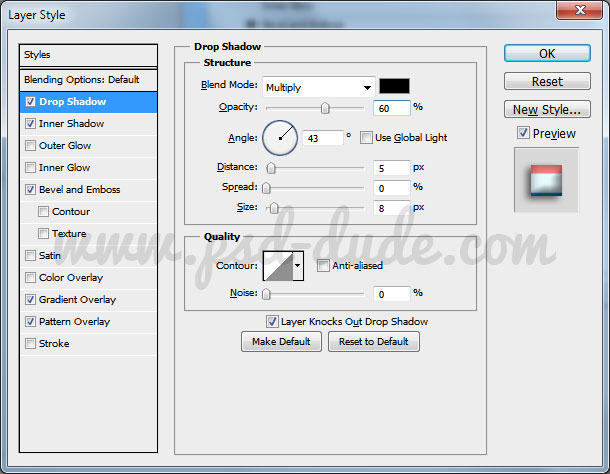610x474 pixels.
Task: Open the Inner Shadow settings label
Action: coord(72,124)
